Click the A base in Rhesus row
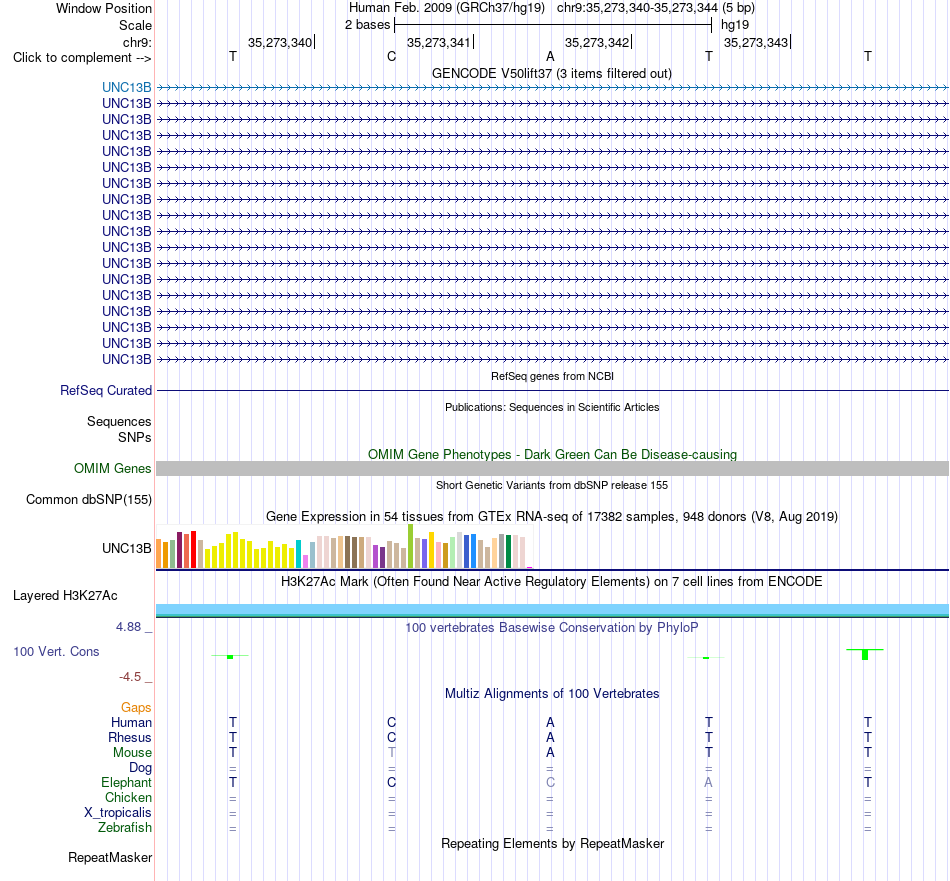950x881 pixels. [x=550, y=737]
